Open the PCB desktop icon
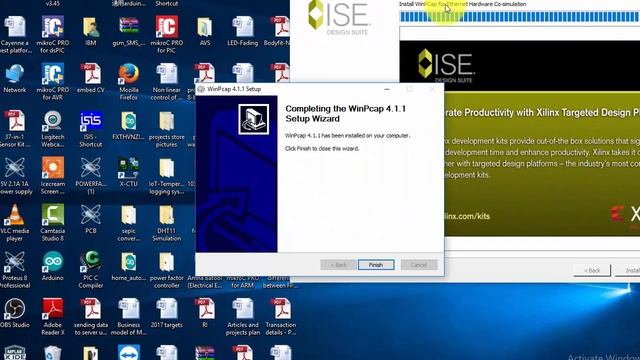 pos(91,220)
